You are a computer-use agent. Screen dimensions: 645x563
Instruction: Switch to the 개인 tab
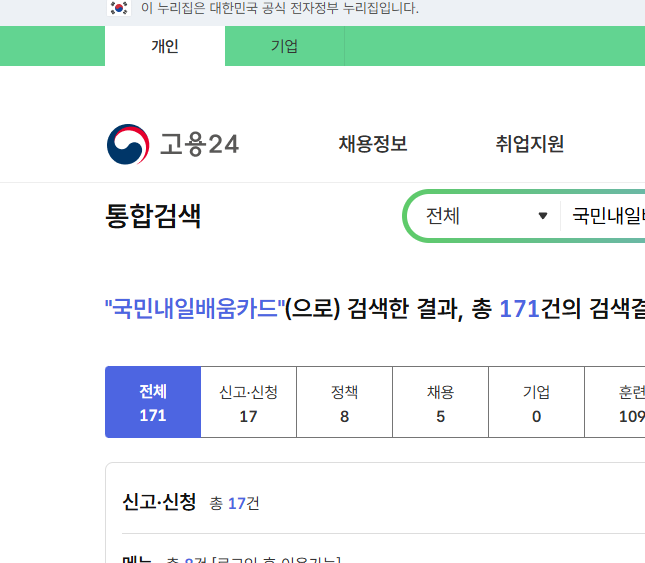point(165,46)
